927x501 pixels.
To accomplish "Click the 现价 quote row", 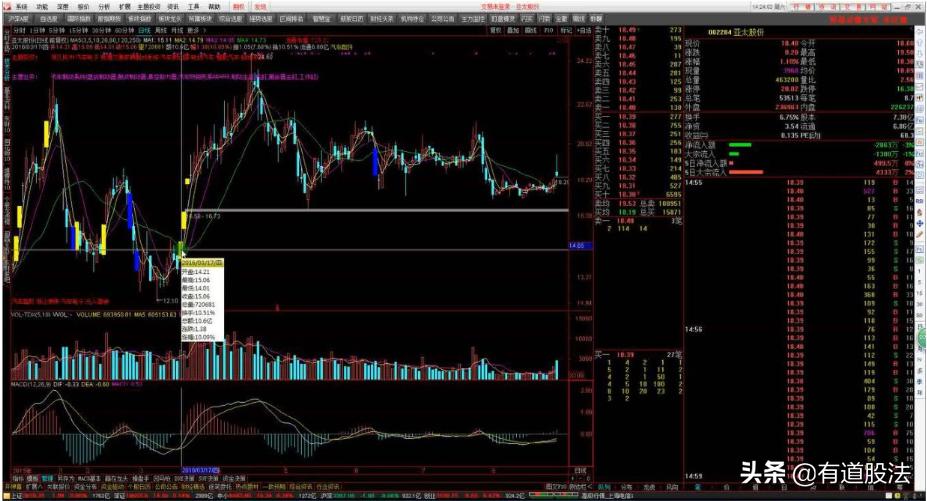I will [742, 43].
